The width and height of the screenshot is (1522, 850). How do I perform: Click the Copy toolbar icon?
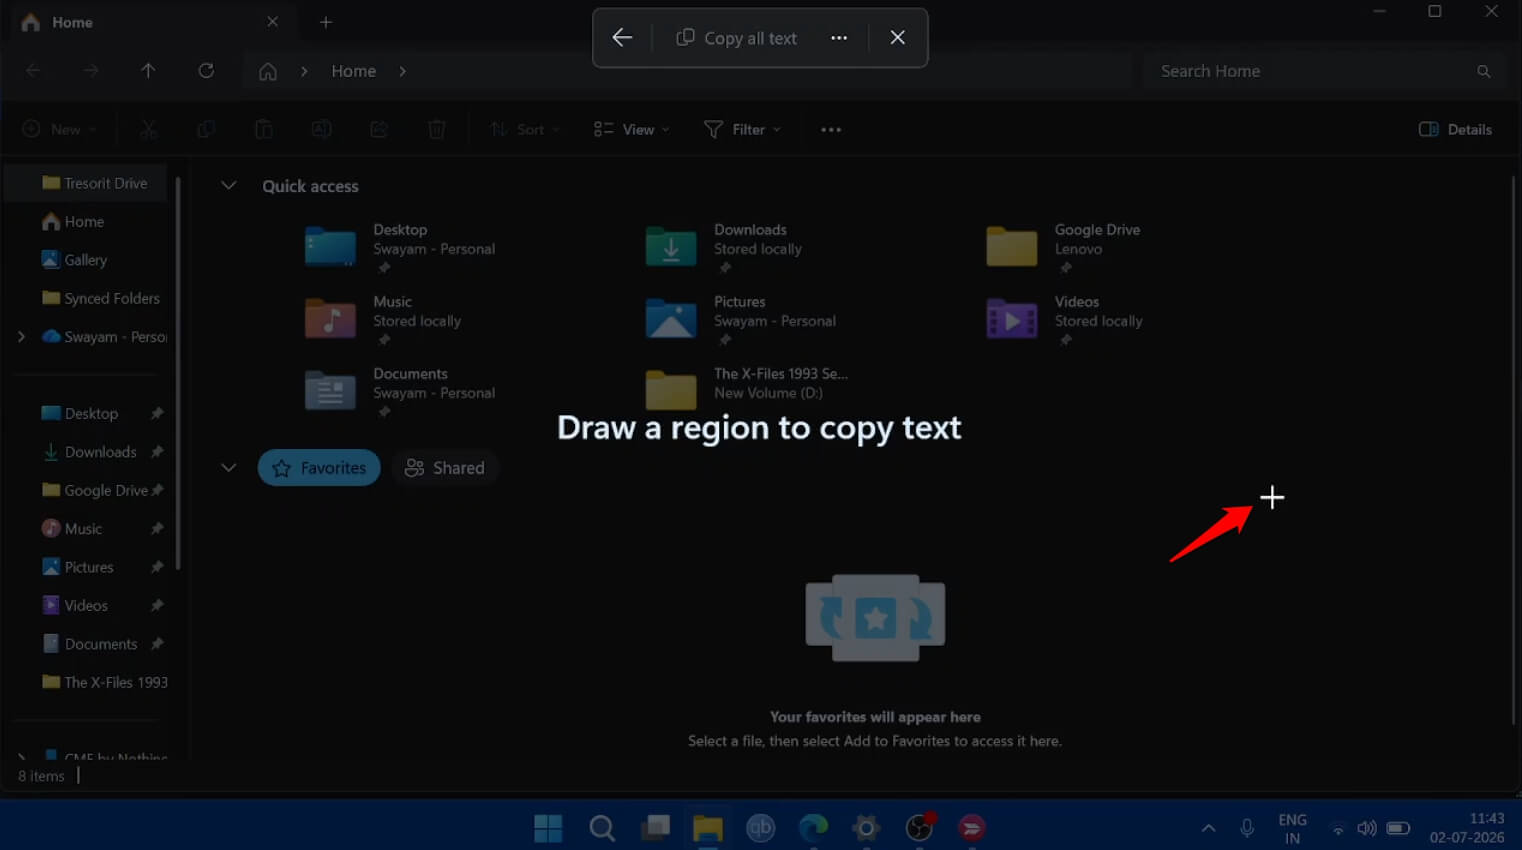(x=206, y=129)
